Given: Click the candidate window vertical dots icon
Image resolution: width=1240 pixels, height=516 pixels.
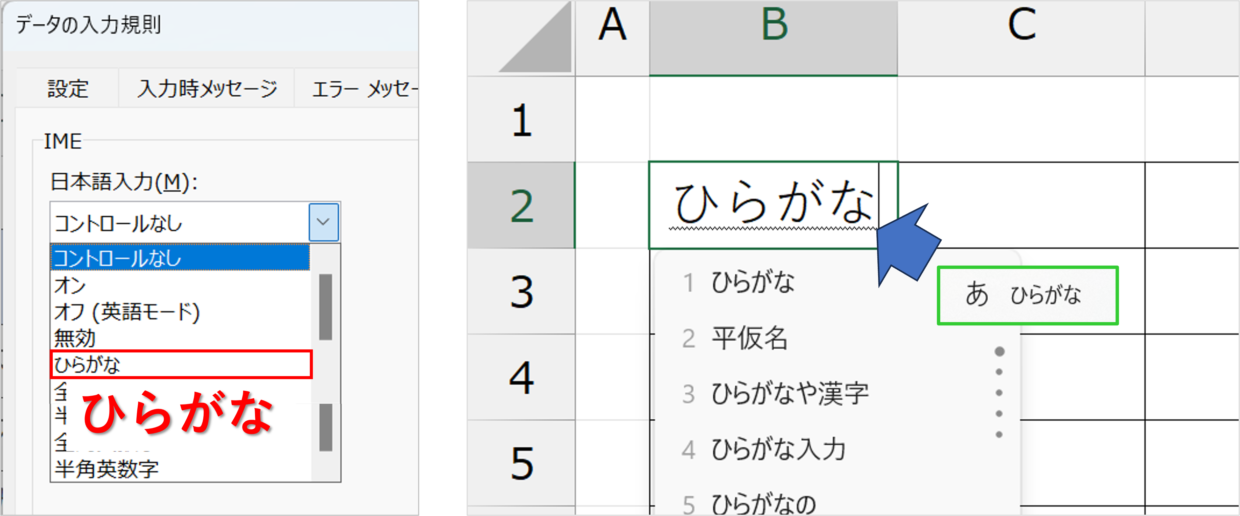Looking at the screenshot, I should click(x=999, y=393).
